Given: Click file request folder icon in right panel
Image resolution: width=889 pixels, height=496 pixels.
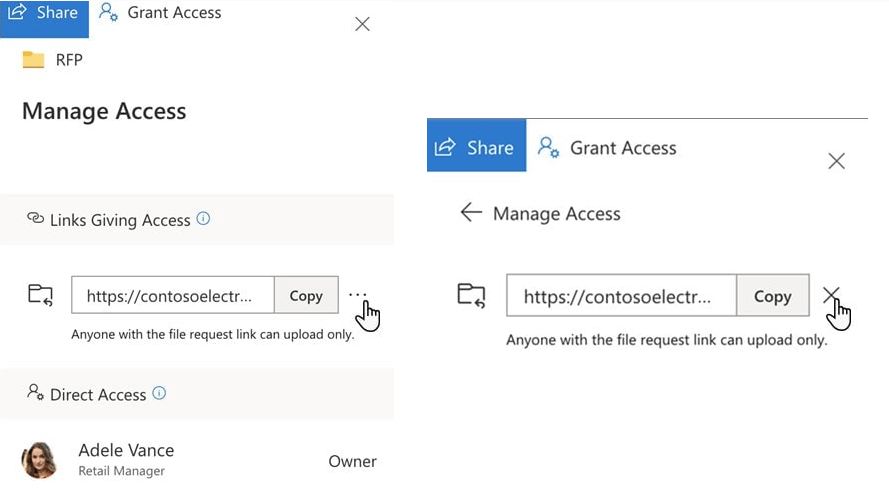Looking at the screenshot, I should [x=471, y=294].
